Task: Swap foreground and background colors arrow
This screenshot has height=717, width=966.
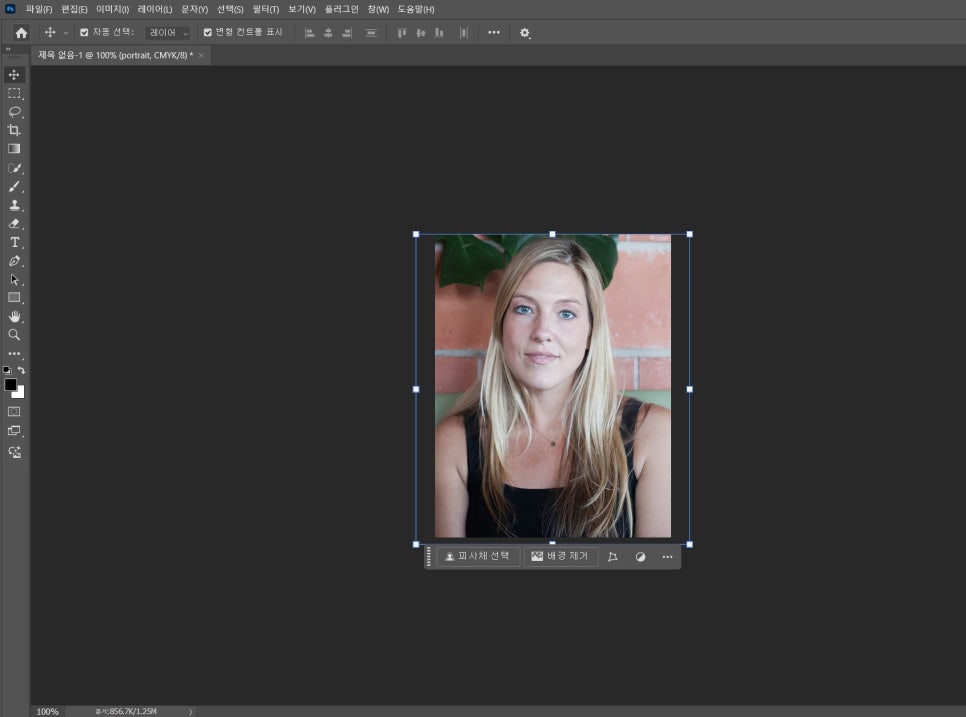Action: pyautogui.click(x=22, y=370)
